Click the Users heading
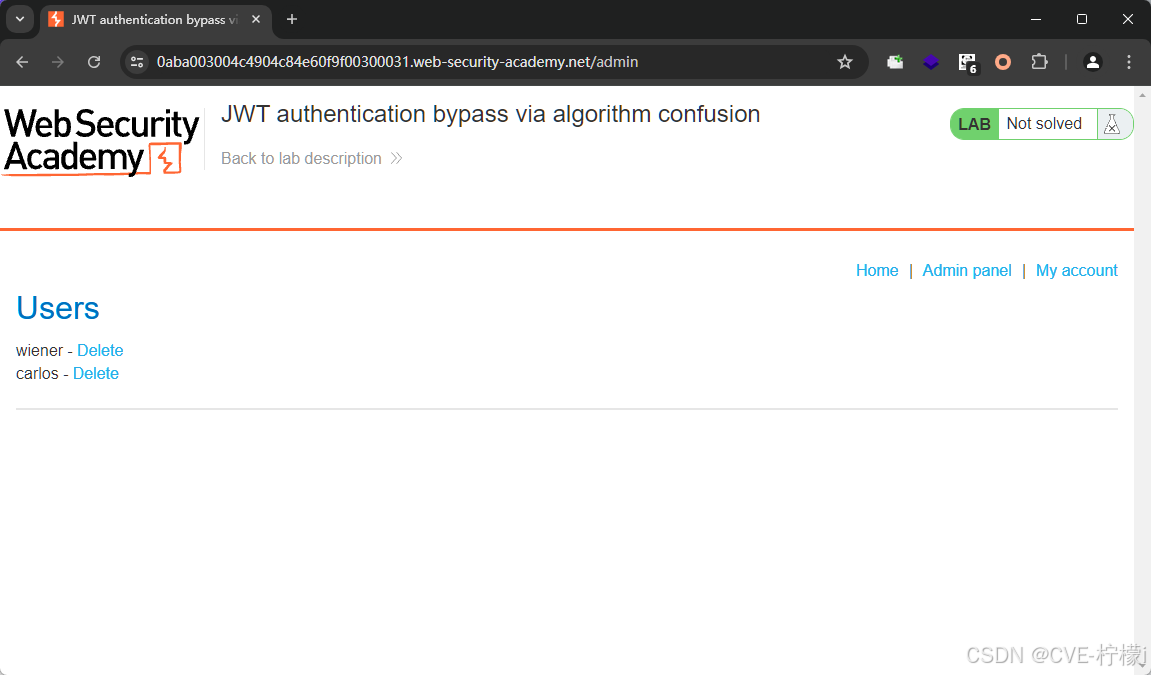 58,308
